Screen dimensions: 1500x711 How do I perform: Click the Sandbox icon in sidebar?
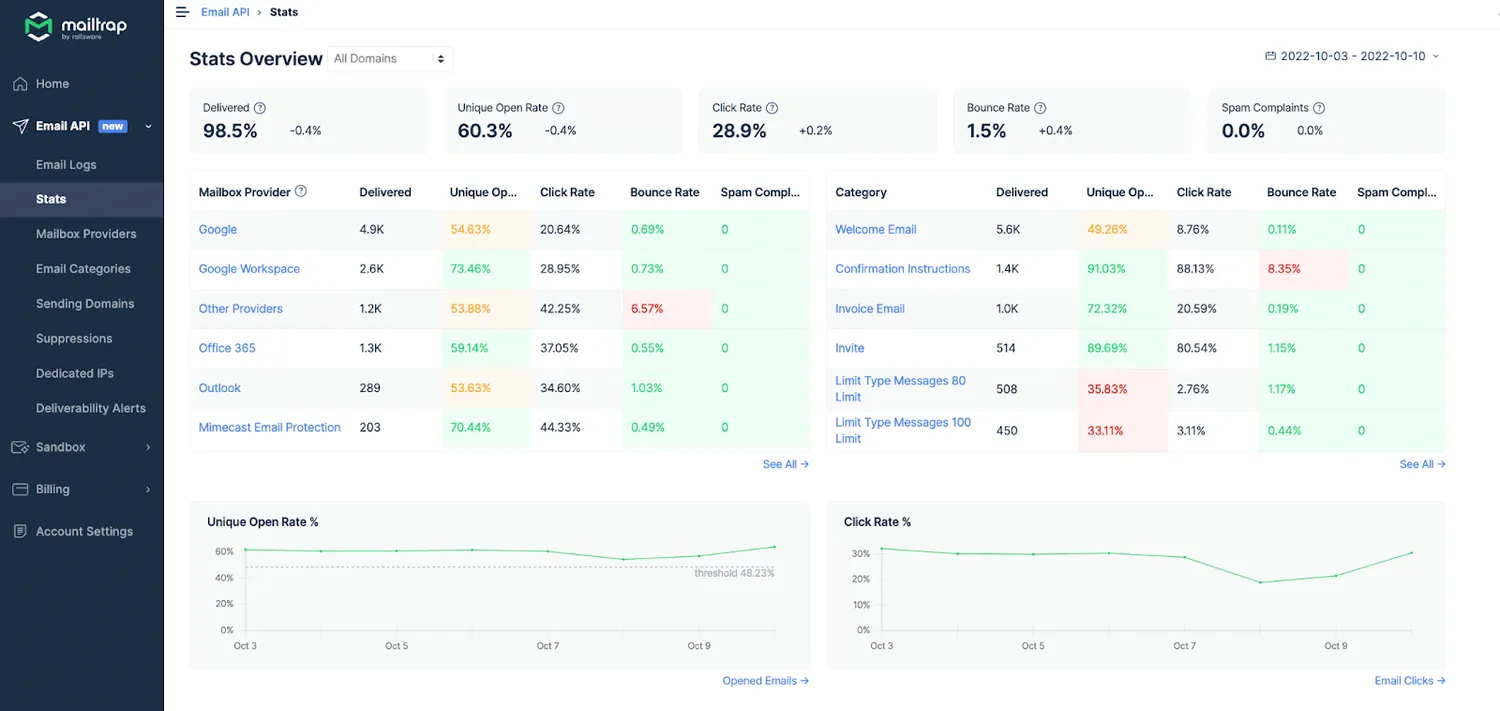coord(20,447)
